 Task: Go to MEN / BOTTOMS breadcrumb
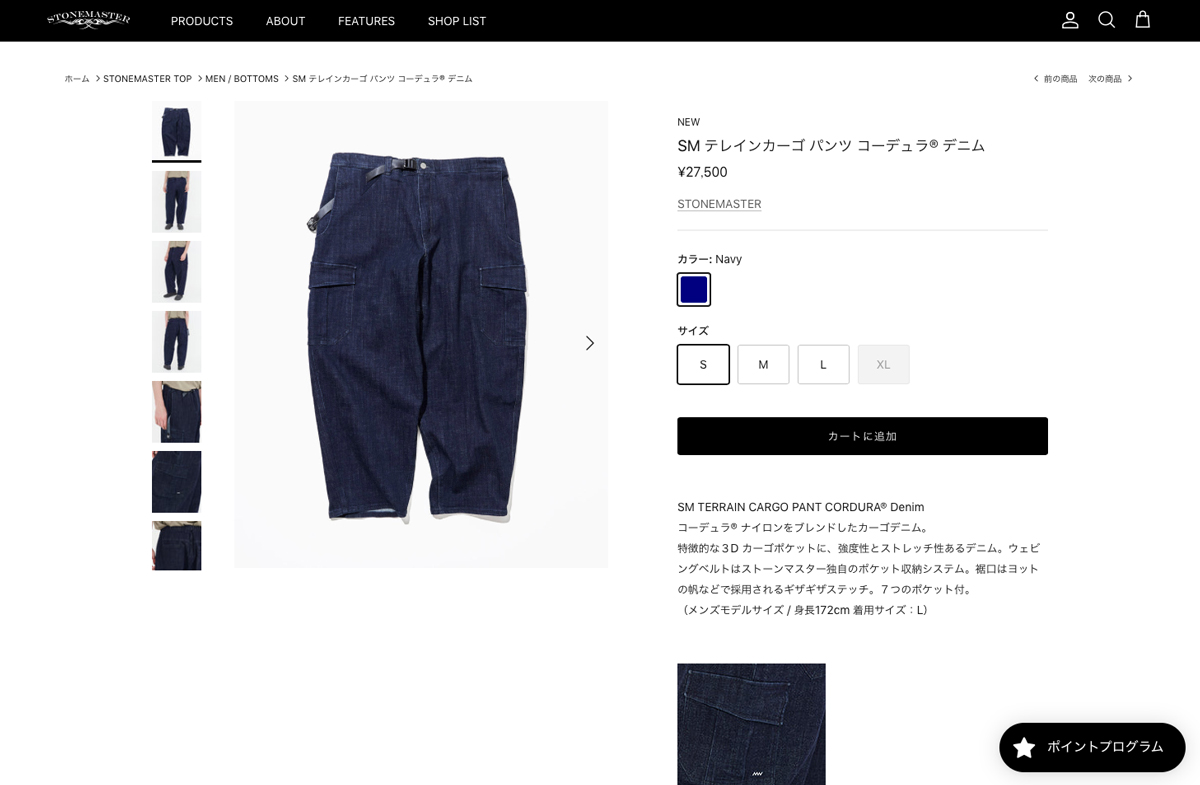(242, 79)
